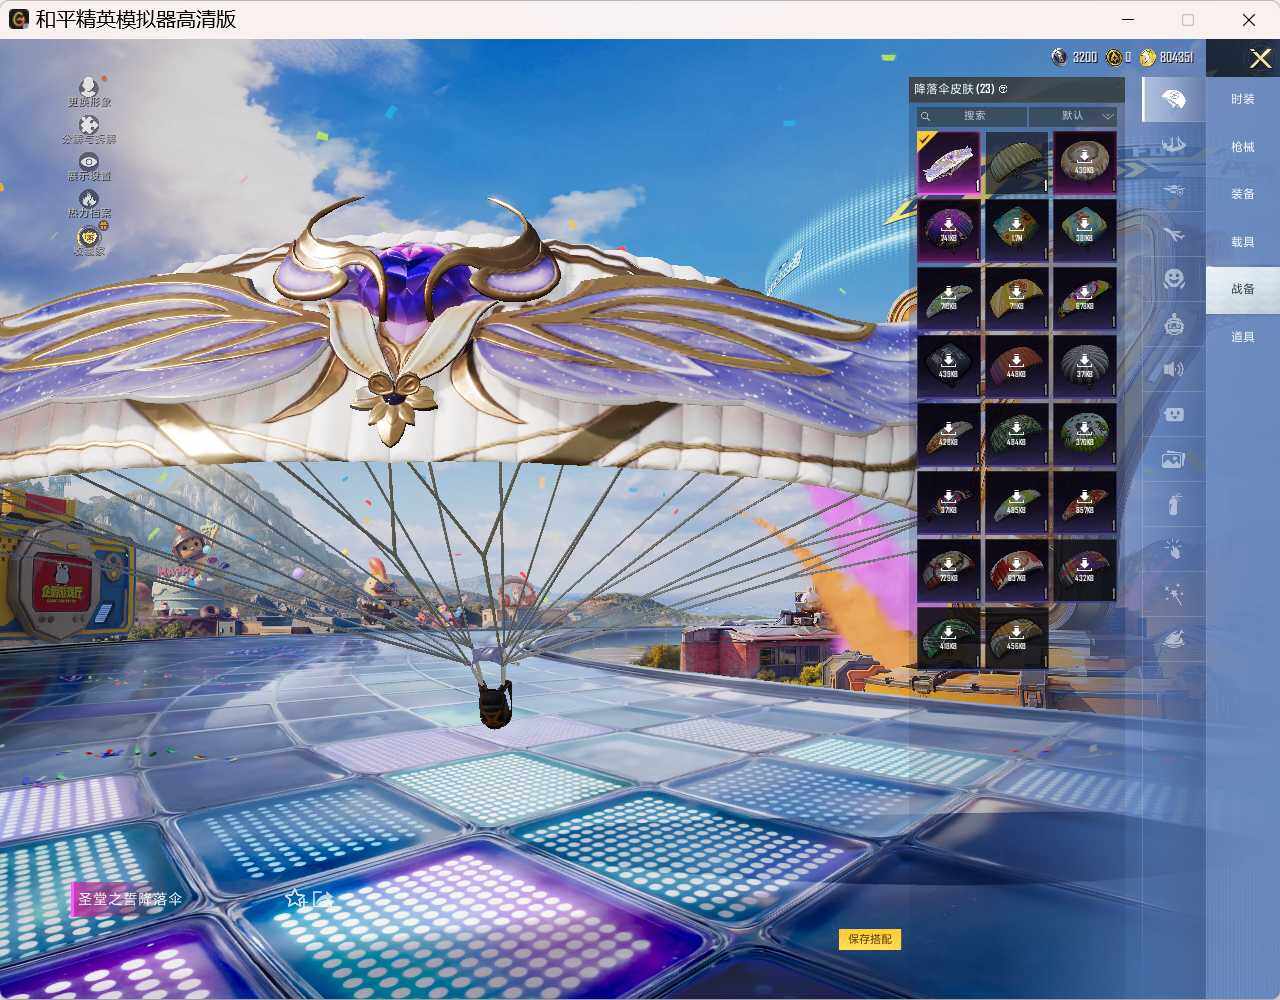Image resolution: width=1280 pixels, height=1000 pixels.
Task: Click the yellow coin icon showing 804351
Action: click(x=1148, y=57)
